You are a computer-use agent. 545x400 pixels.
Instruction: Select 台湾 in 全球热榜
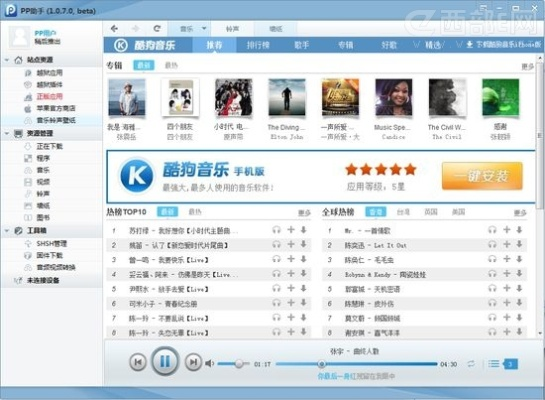(x=403, y=212)
